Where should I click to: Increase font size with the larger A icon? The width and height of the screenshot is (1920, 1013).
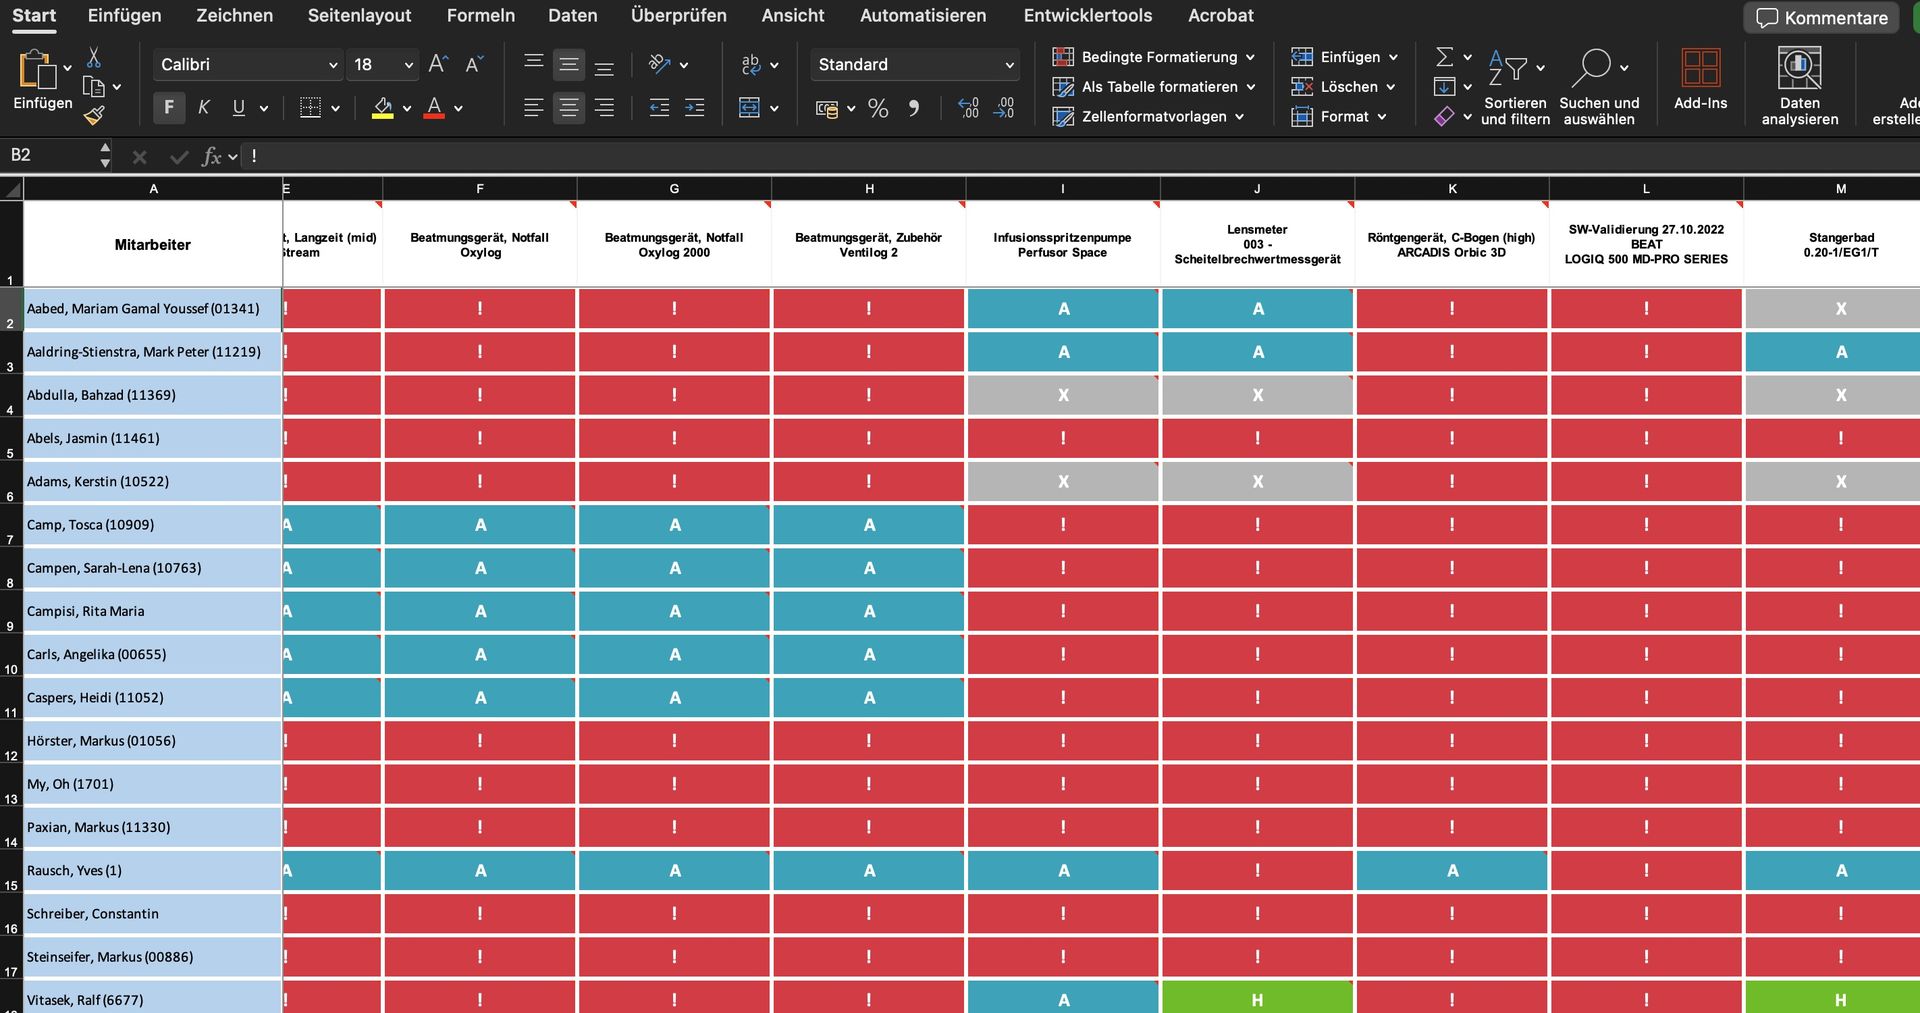[438, 64]
